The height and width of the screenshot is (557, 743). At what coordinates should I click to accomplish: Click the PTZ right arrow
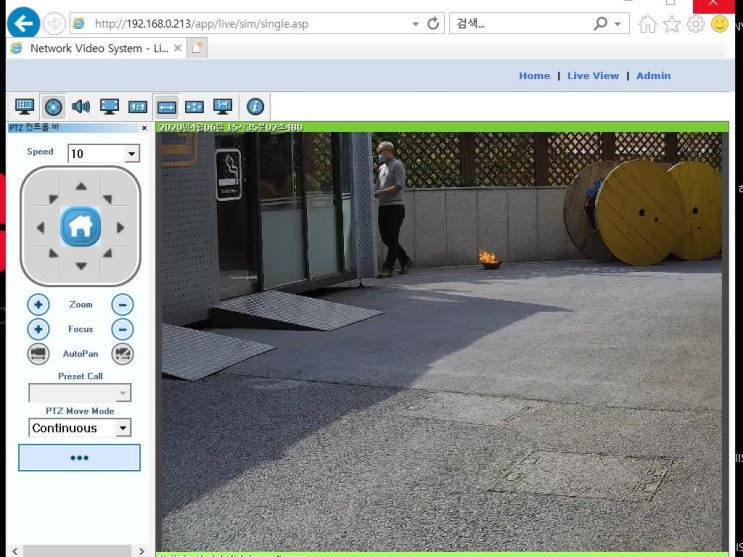tap(121, 228)
